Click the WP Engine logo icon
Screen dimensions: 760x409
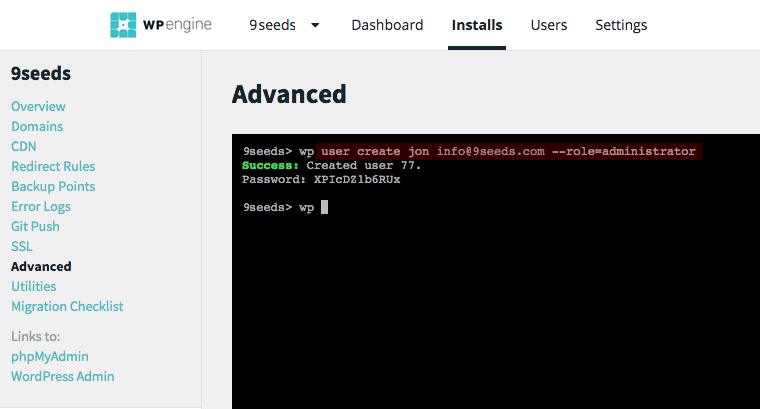(123, 25)
